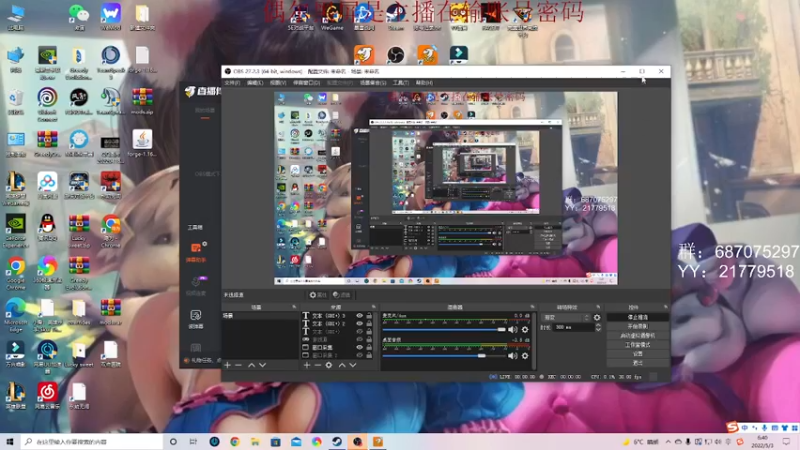
Task: Open 桌面音频 audio settings gear
Action: [x=525, y=356]
